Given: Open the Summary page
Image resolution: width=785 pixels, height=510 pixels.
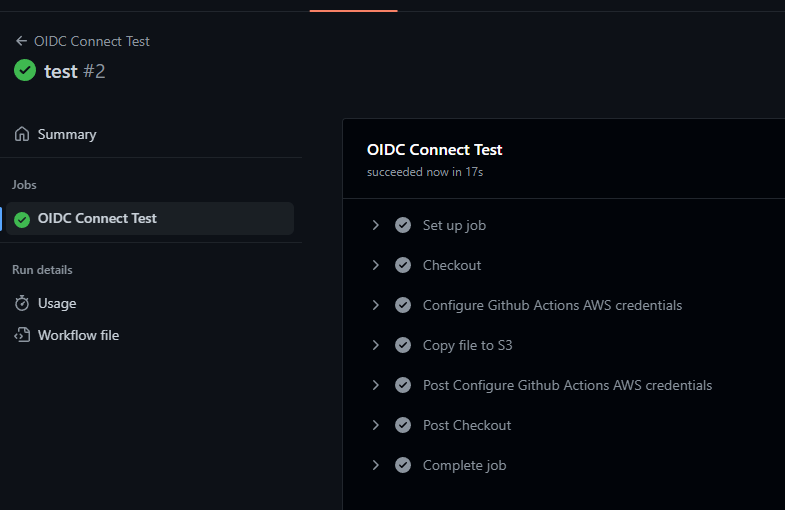Looking at the screenshot, I should 67,134.
